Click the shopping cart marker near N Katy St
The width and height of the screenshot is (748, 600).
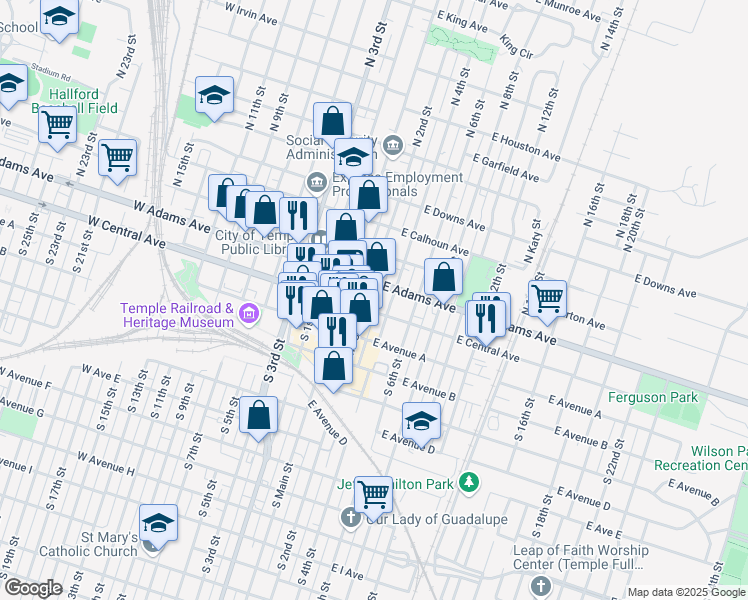point(547,297)
